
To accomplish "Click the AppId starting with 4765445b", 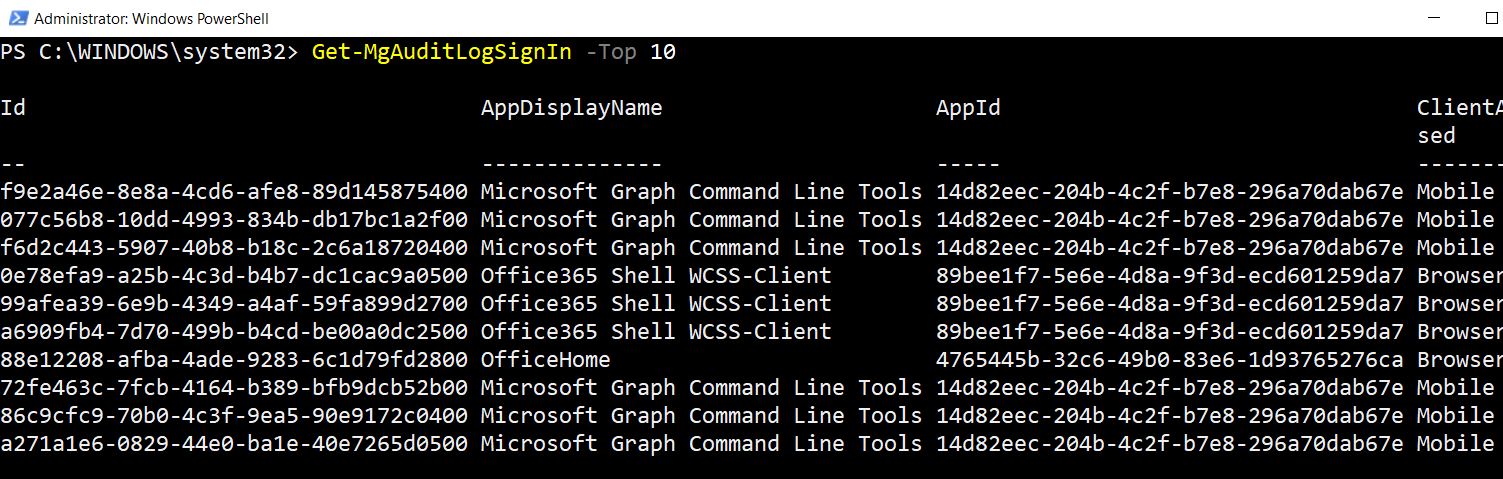I will click(1169, 360).
